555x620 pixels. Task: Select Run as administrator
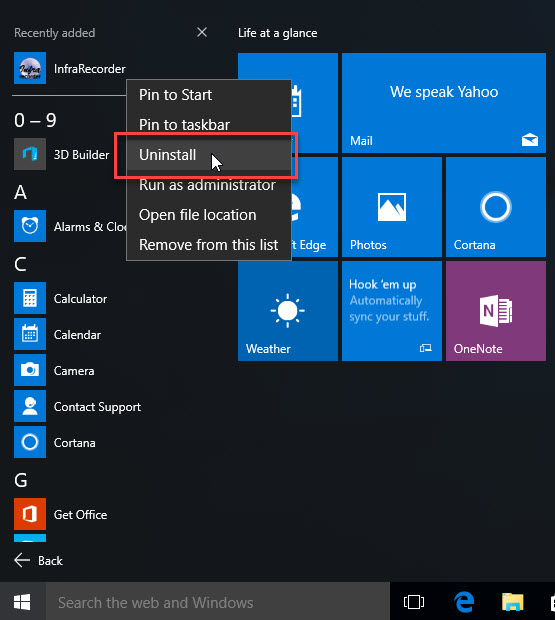pos(209,185)
